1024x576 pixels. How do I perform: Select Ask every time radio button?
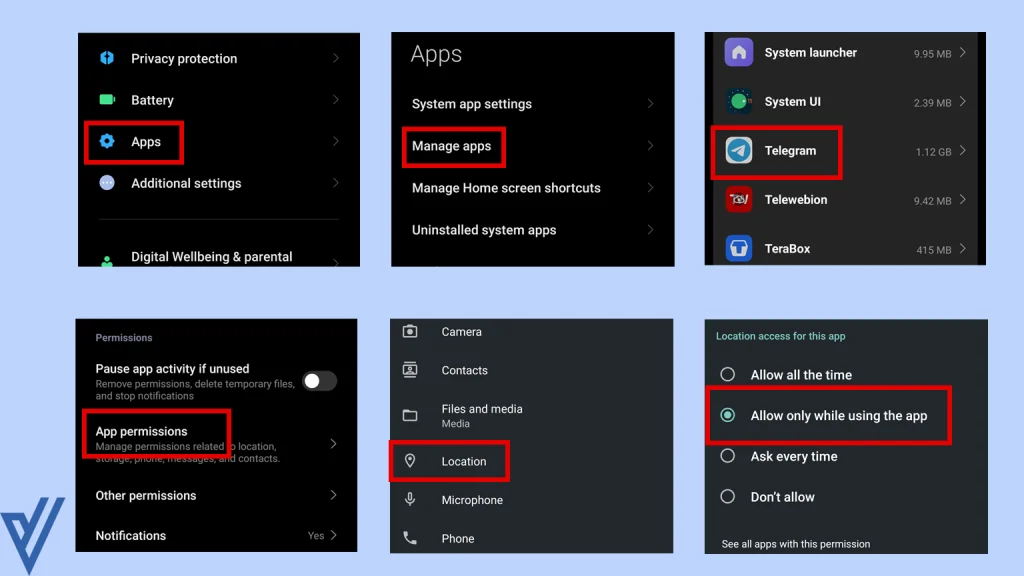(728, 456)
